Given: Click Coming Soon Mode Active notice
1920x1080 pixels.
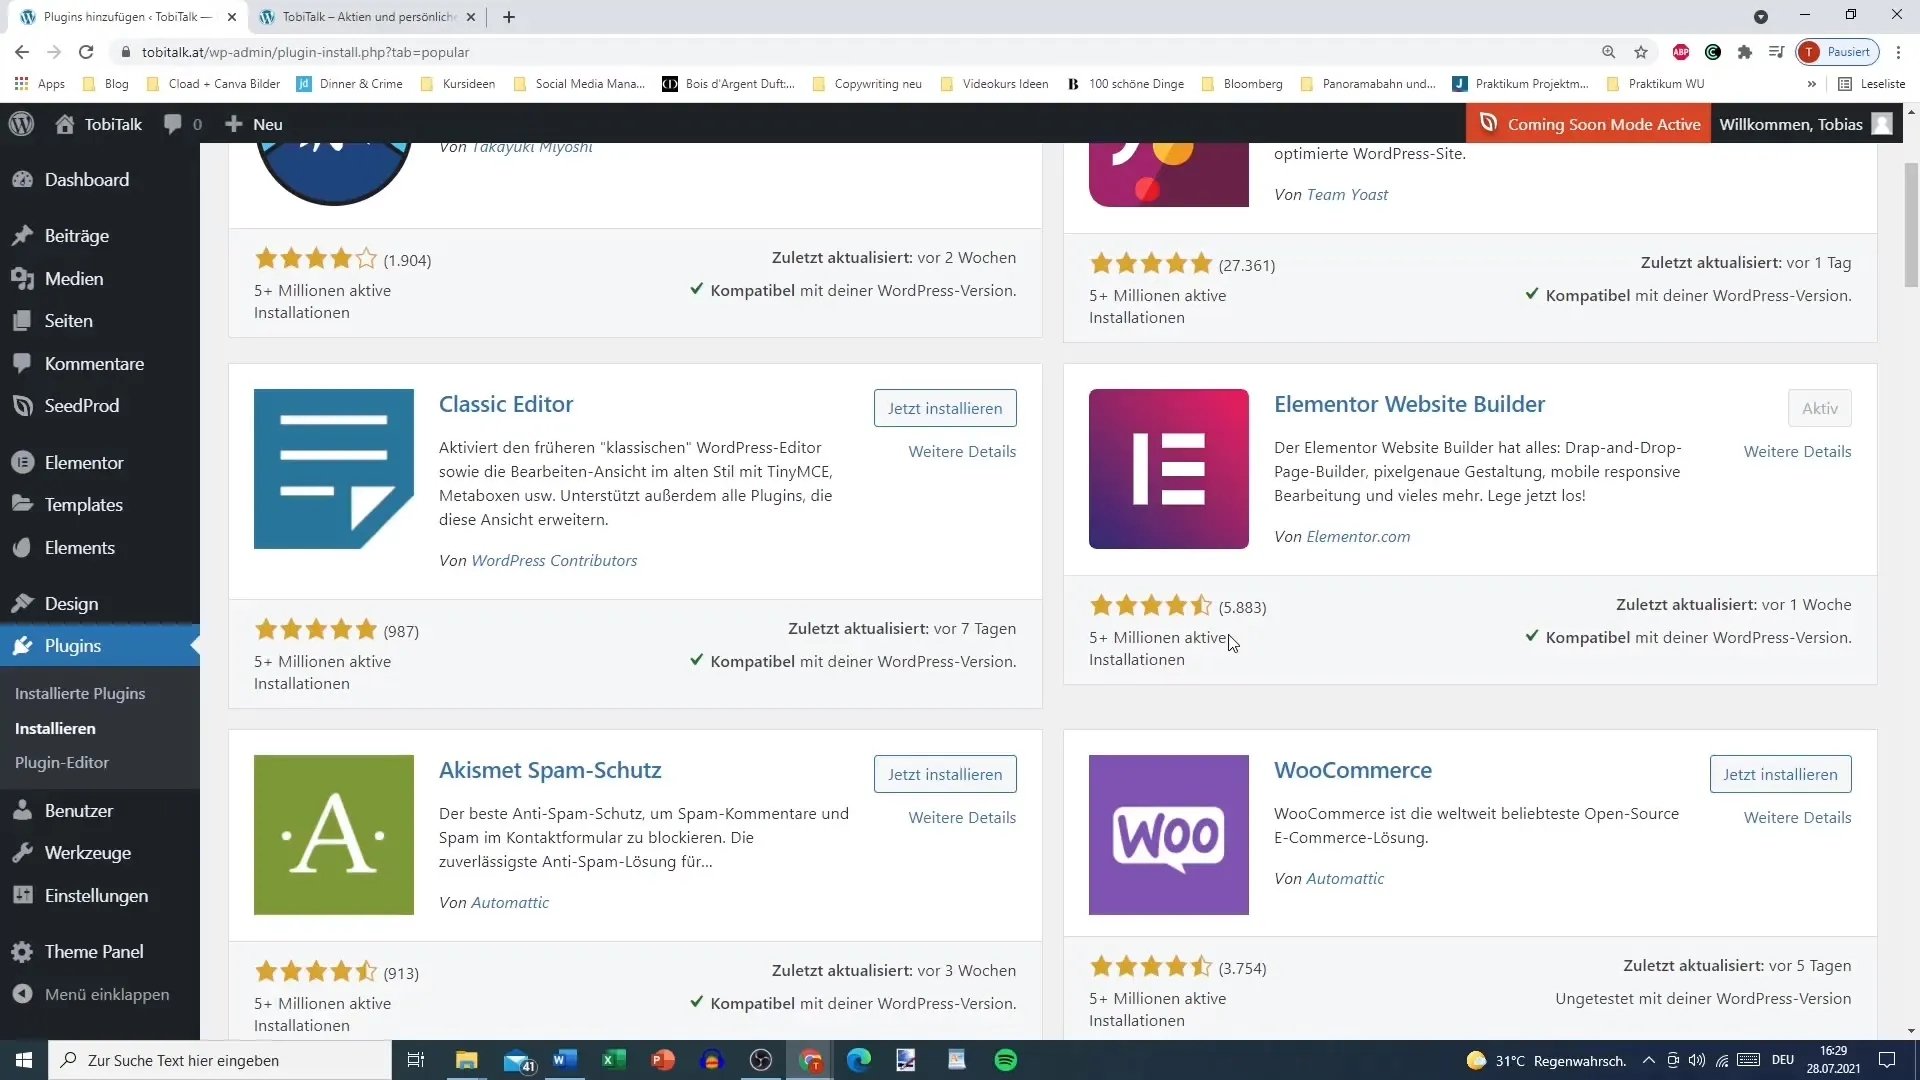Looking at the screenshot, I should tap(1589, 124).
